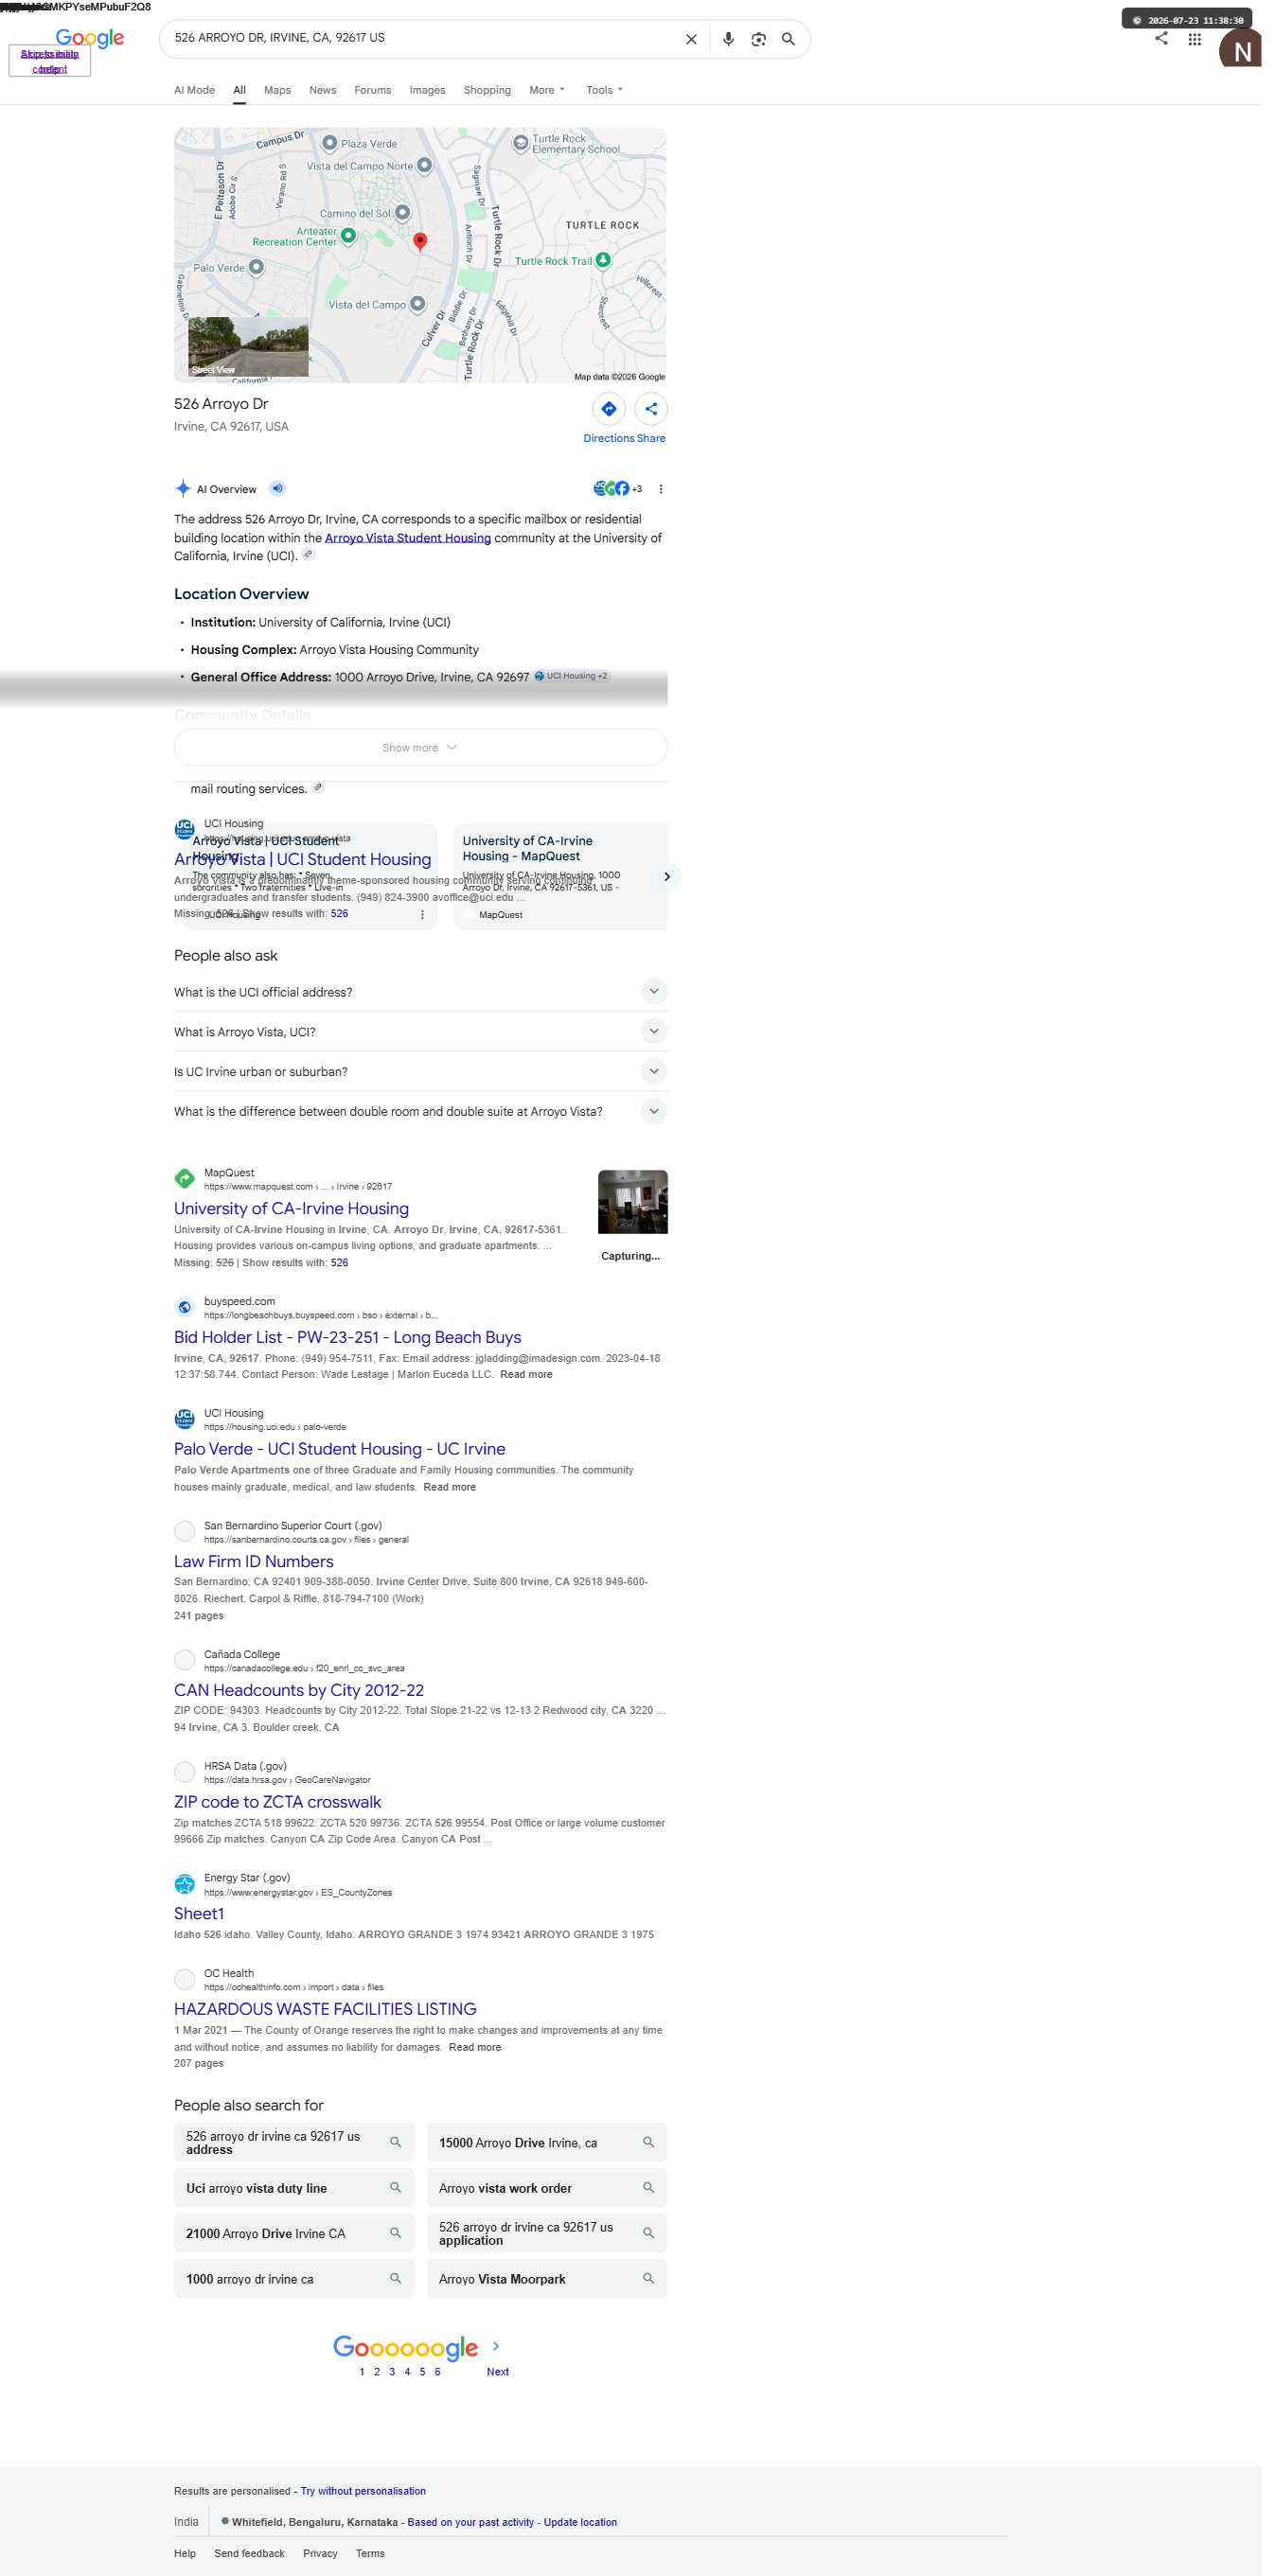1276x2576 pixels.
Task: Select the Turtle Rock Elementary School marker
Action: [520, 143]
